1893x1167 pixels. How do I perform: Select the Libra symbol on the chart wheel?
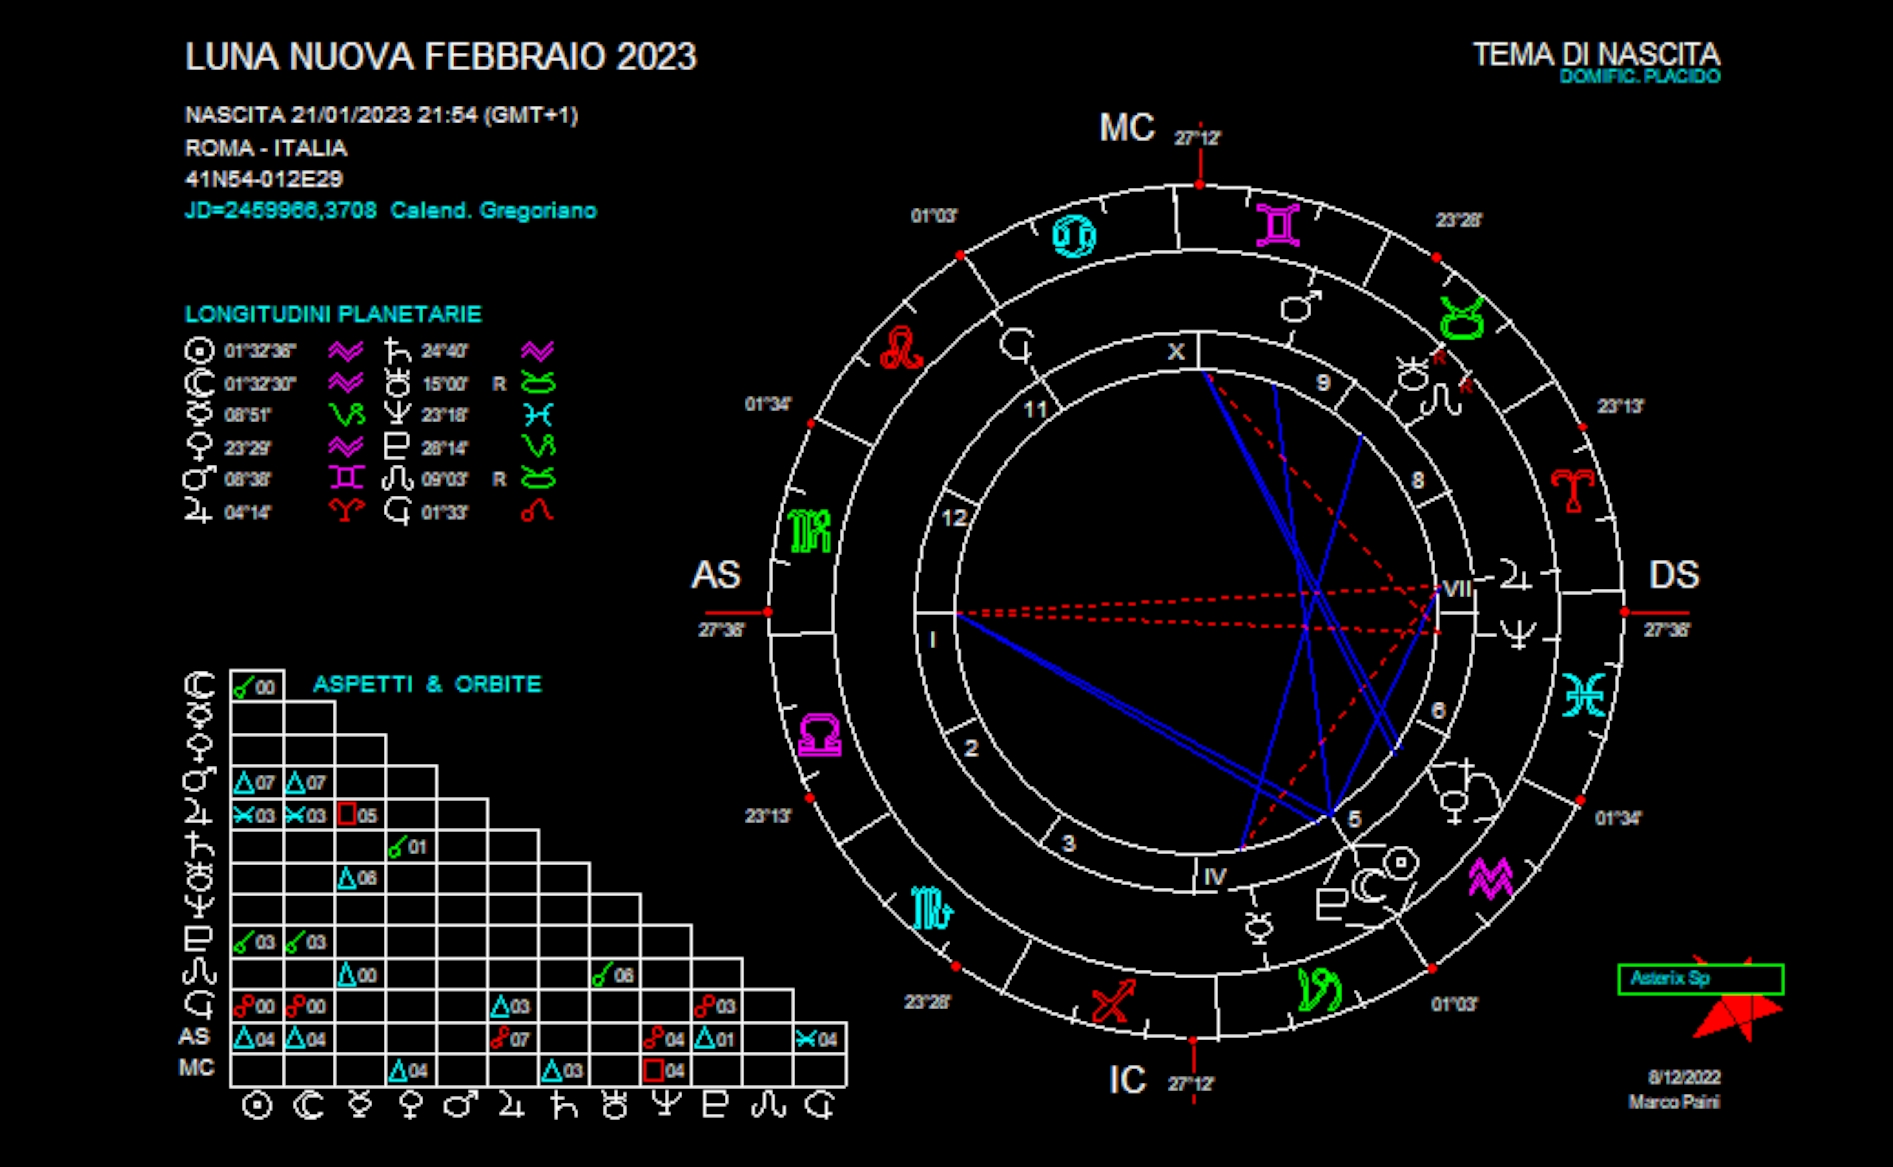click(819, 737)
